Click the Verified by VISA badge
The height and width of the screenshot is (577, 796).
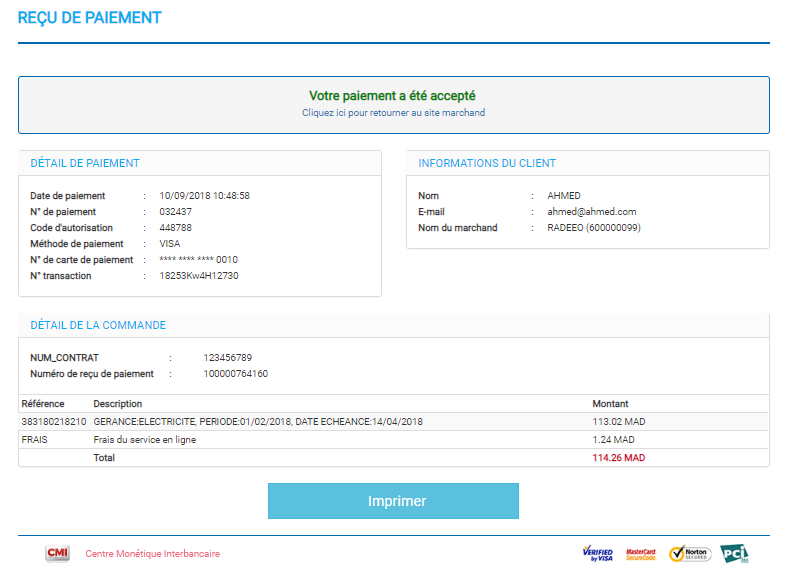598,554
